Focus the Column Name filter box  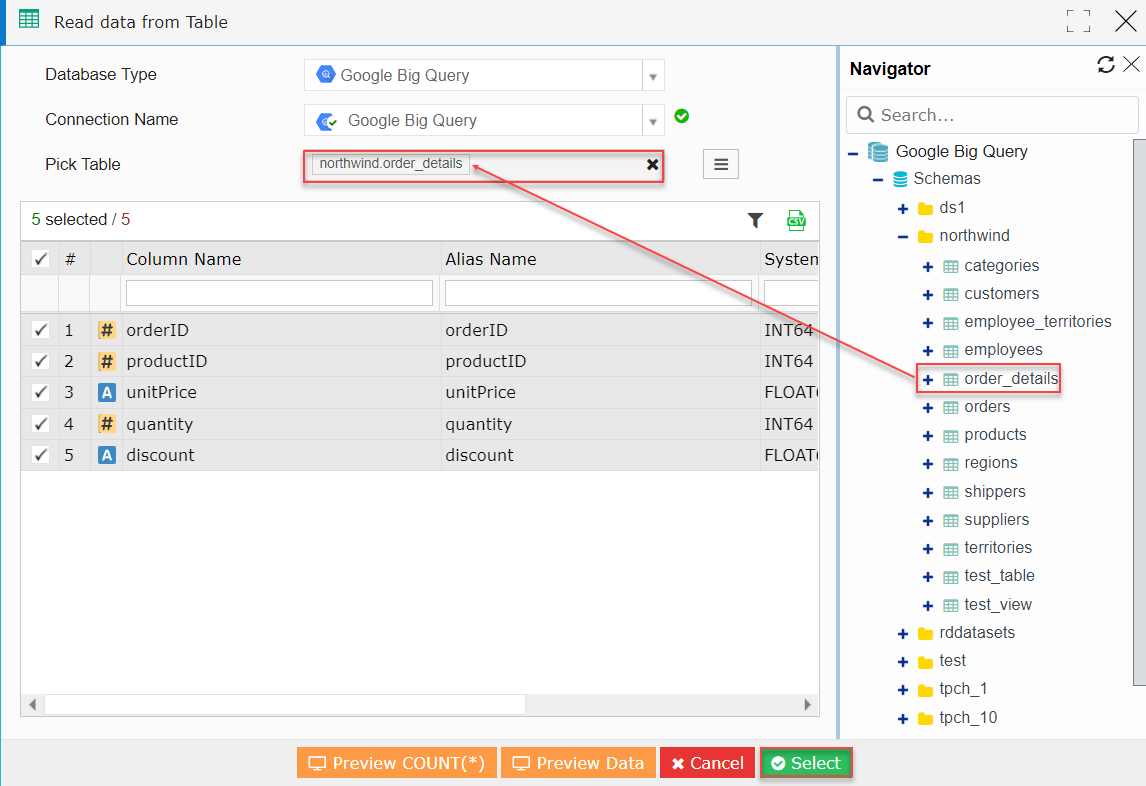coord(279,293)
